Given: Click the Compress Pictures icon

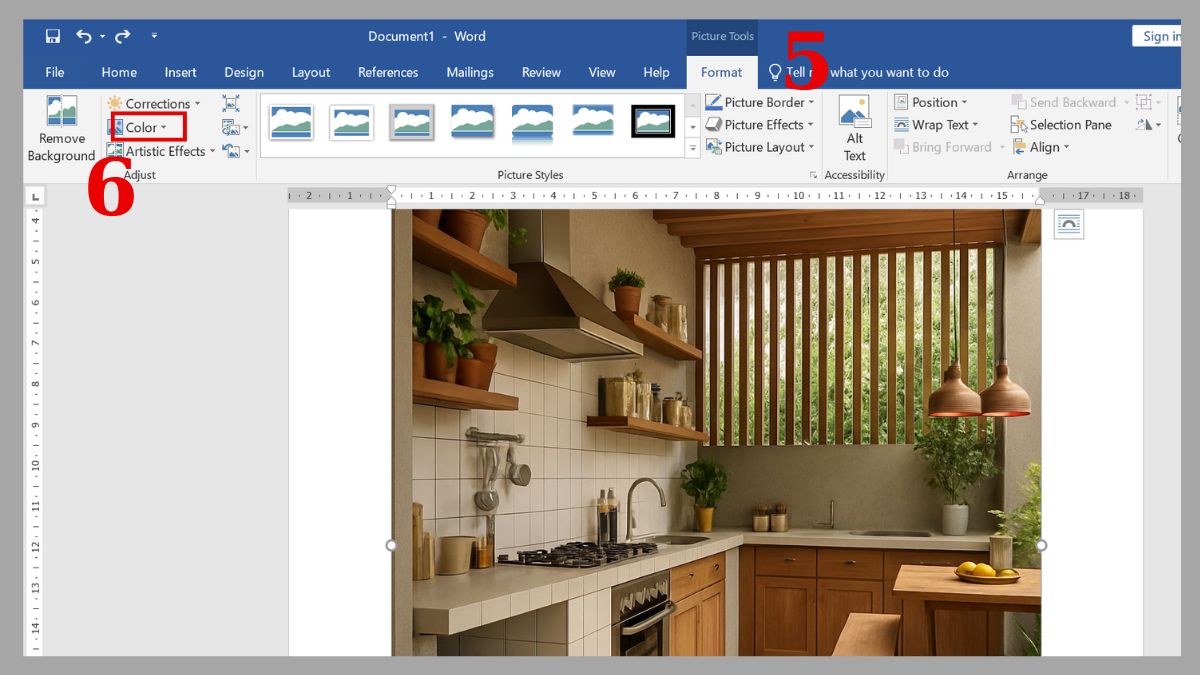Looking at the screenshot, I should [x=230, y=104].
